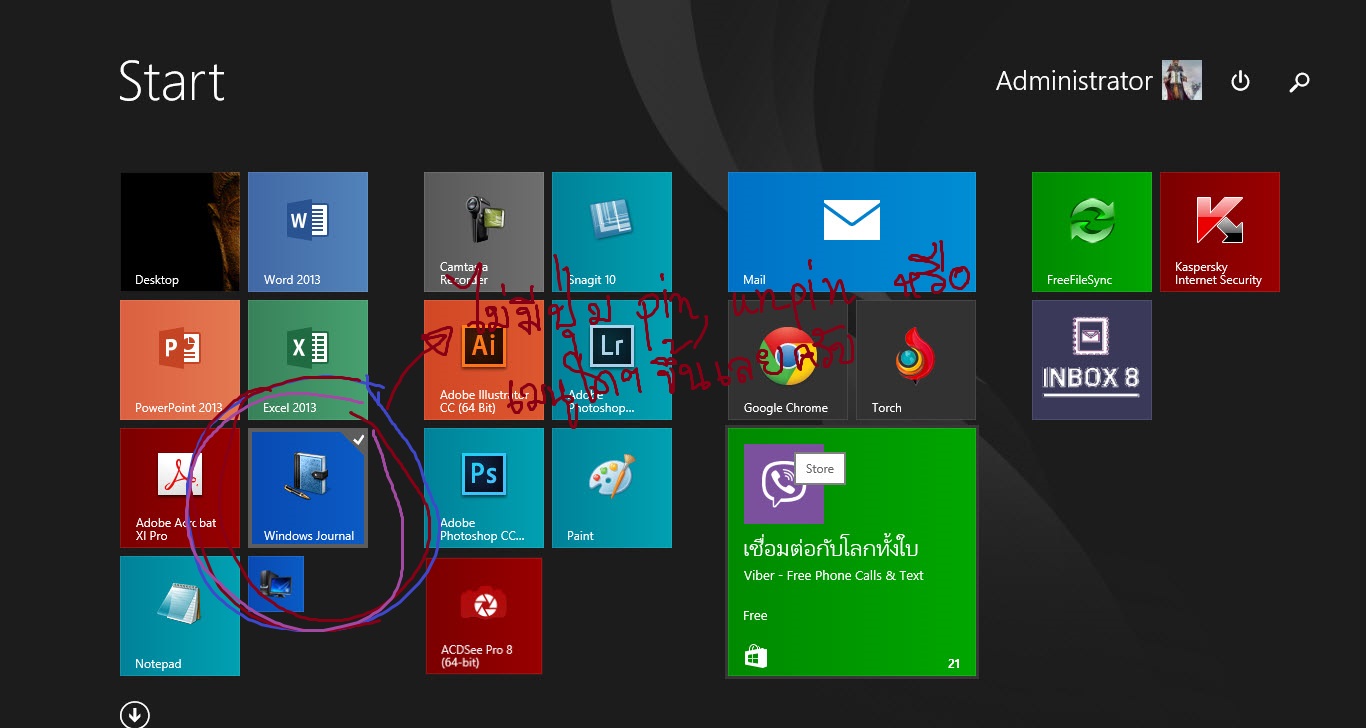Open the Windows Journal tile
Viewport: 1366px width, 728px height.
308,488
